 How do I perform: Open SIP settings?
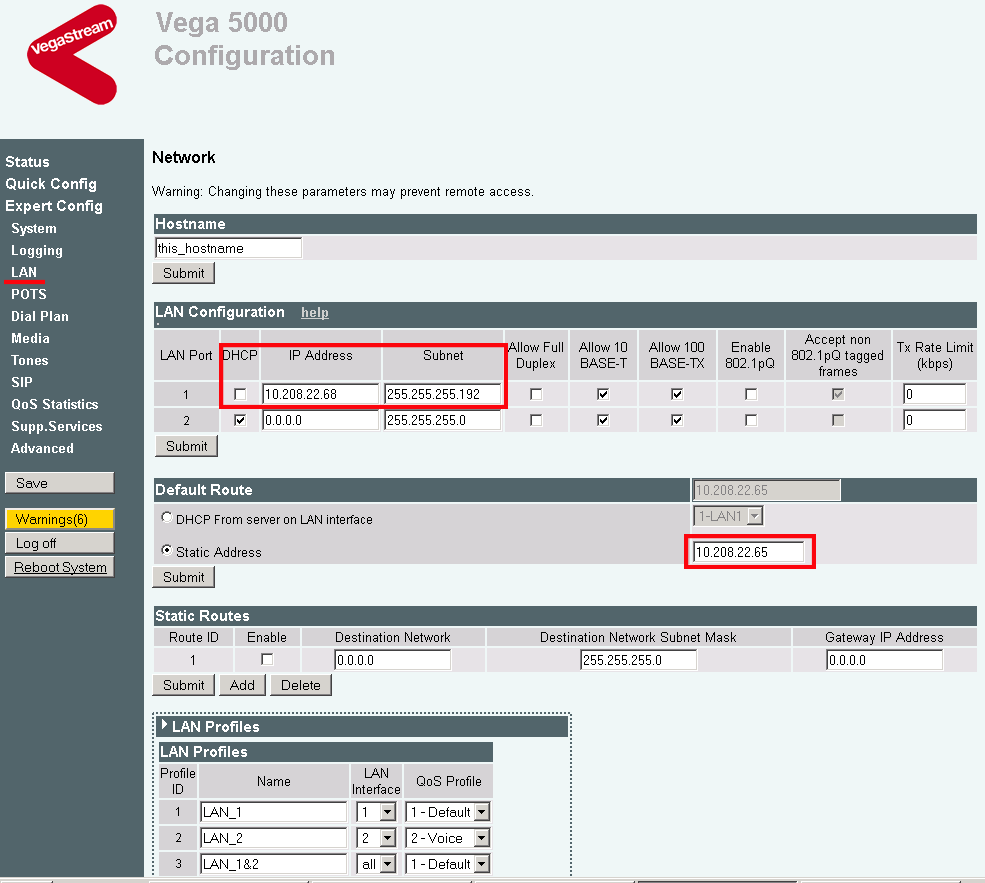(x=21, y=382)
